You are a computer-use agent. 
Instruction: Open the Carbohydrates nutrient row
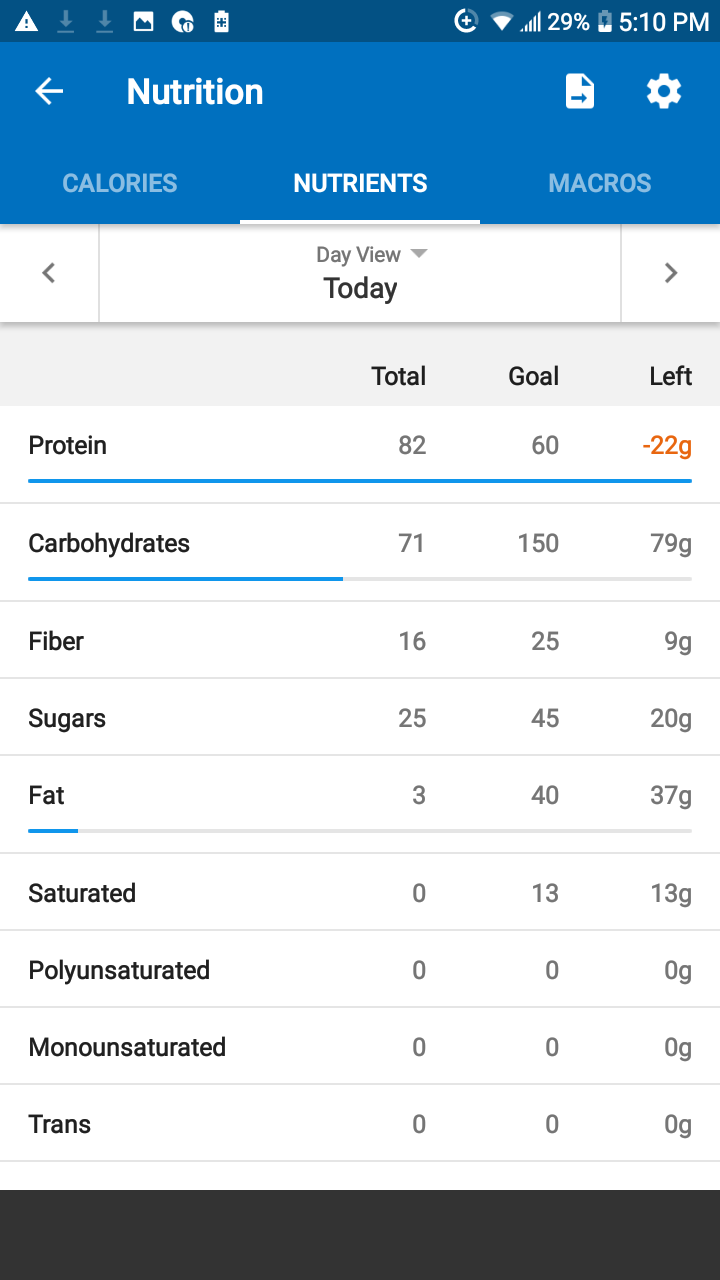point(360,553)
